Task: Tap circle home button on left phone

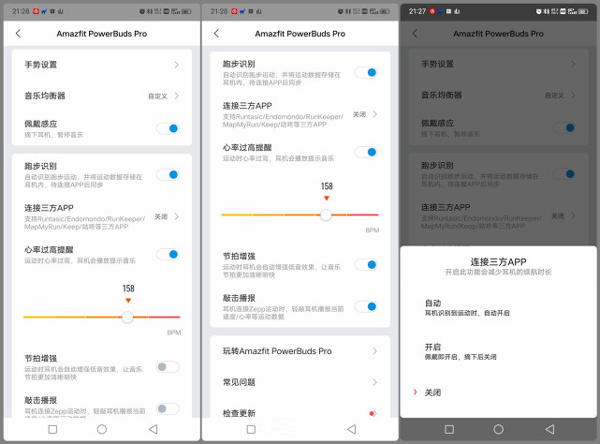Action: 102,429
